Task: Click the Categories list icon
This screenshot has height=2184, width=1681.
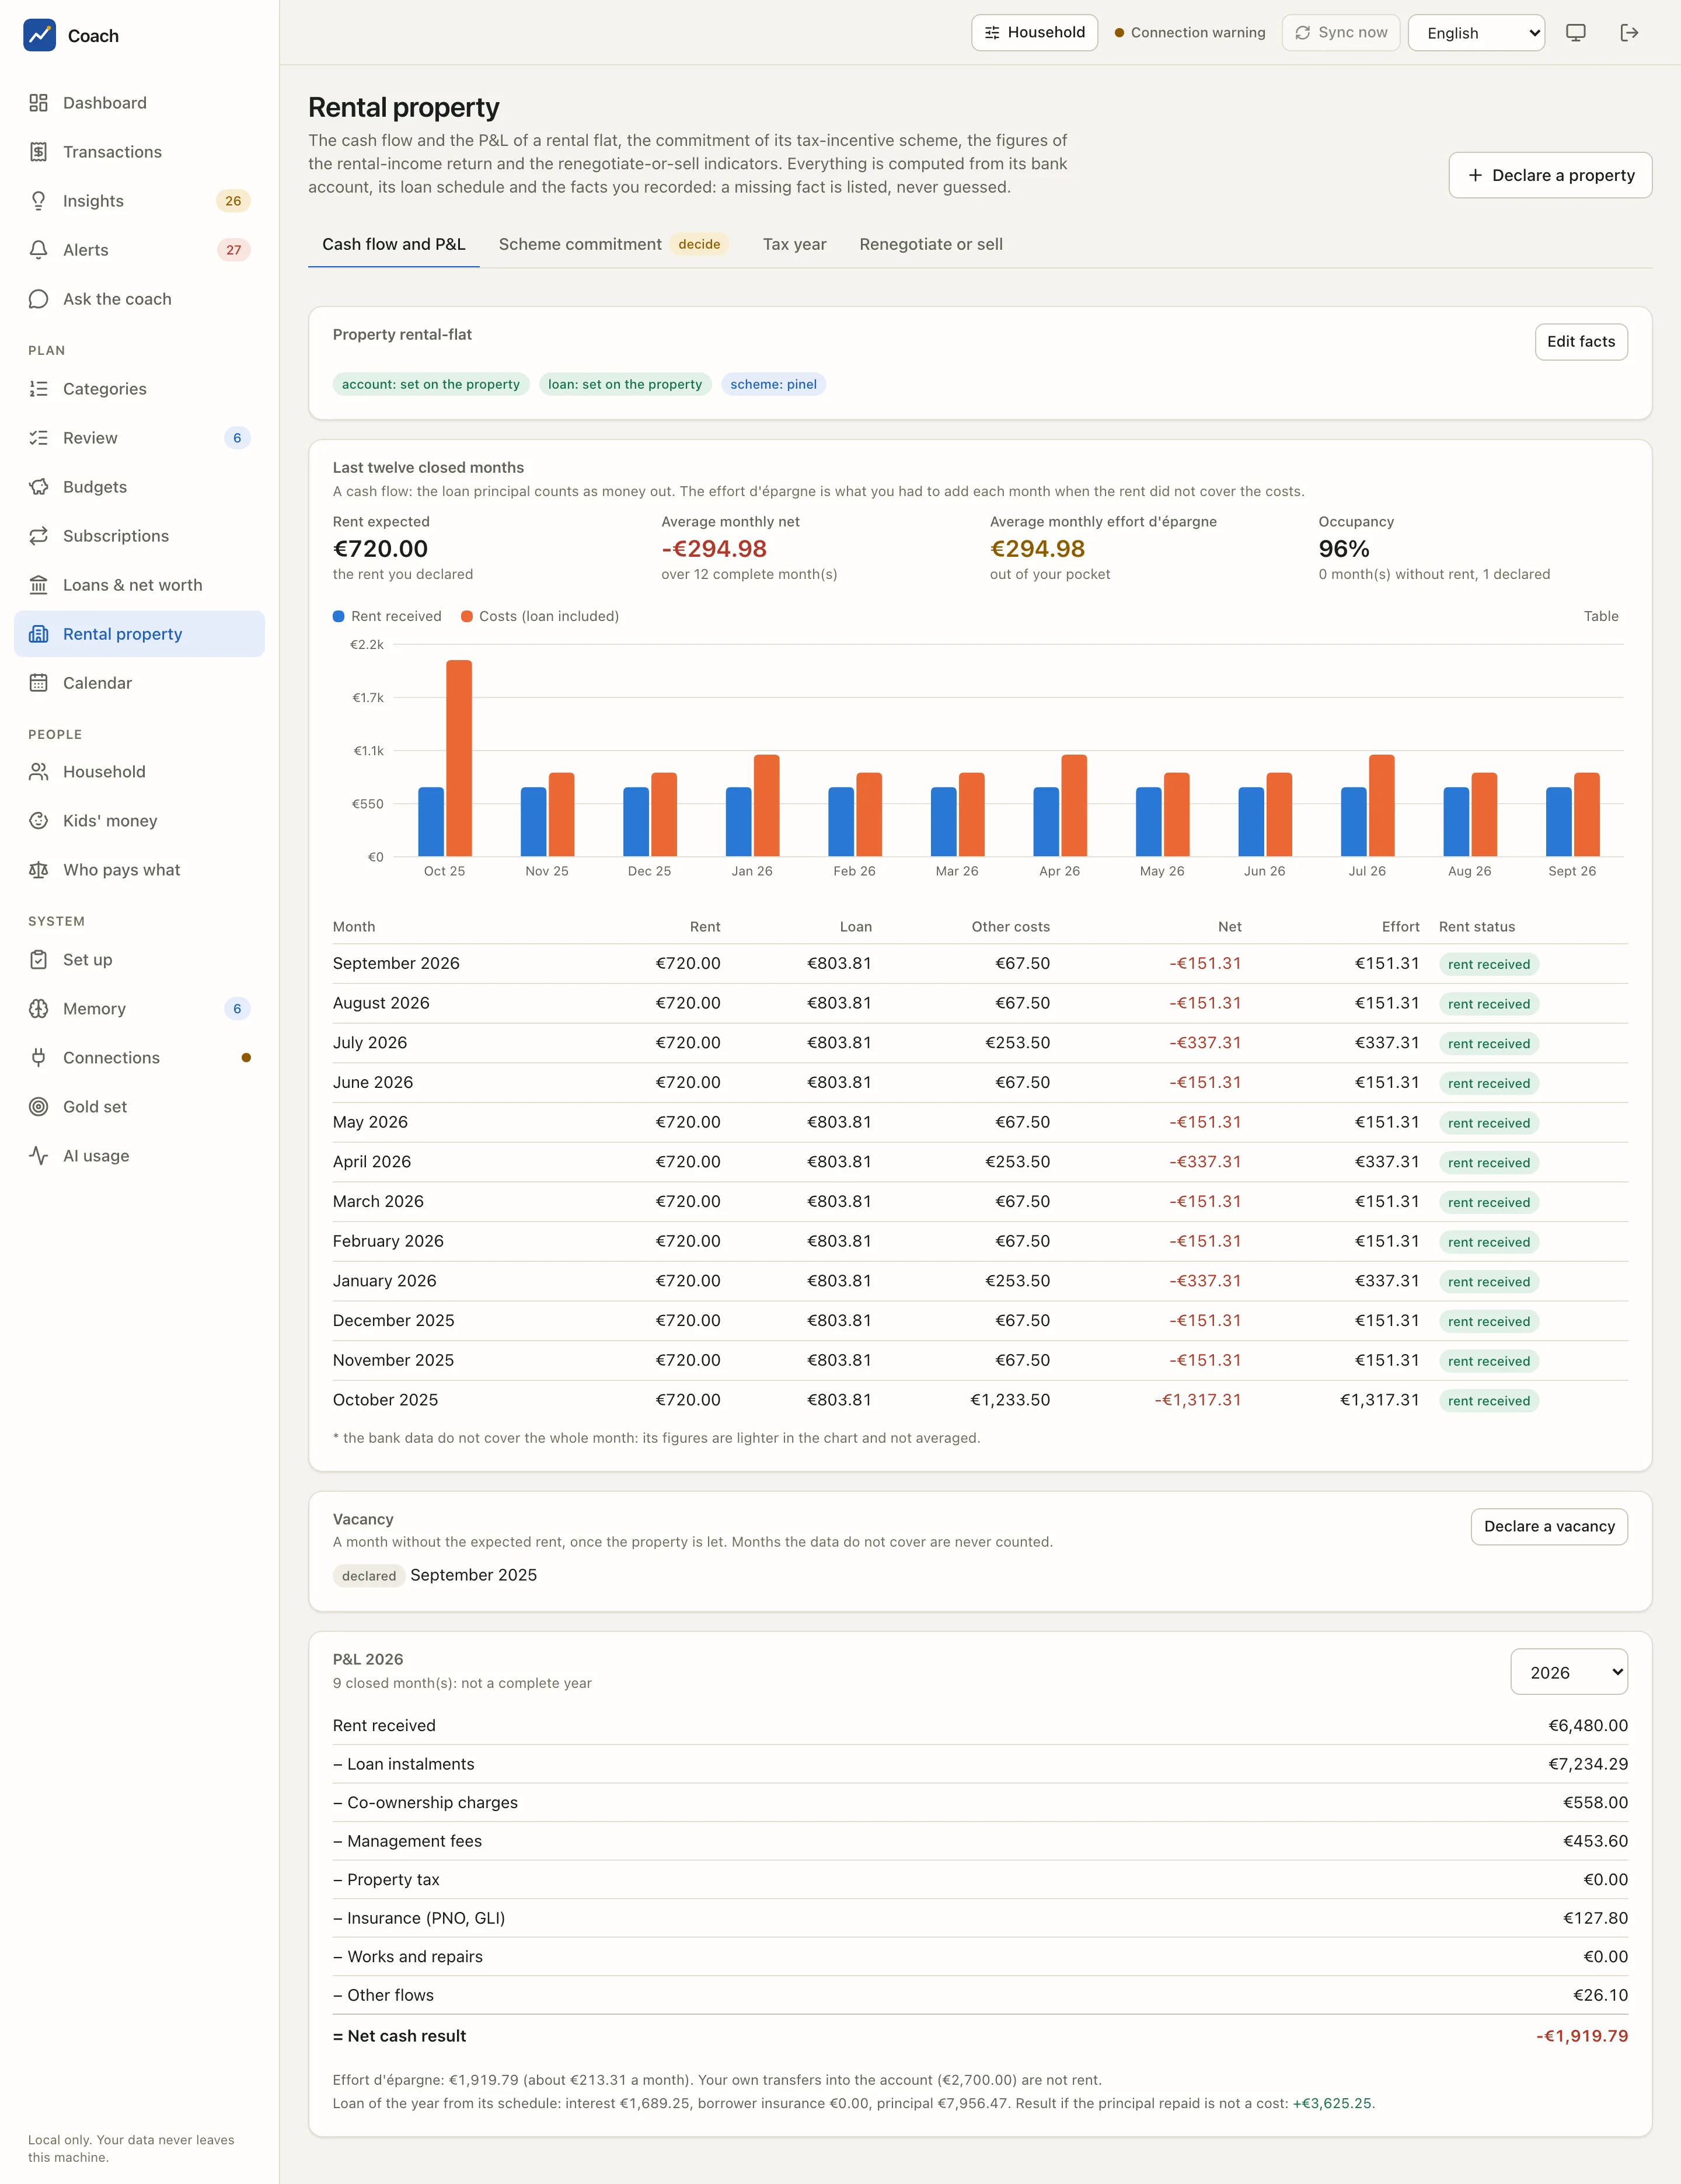Action: tap(39, 389)
